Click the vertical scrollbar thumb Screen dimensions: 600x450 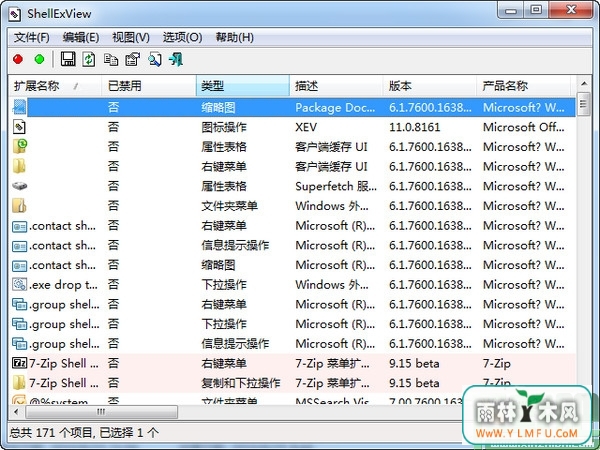click(584, 104)
